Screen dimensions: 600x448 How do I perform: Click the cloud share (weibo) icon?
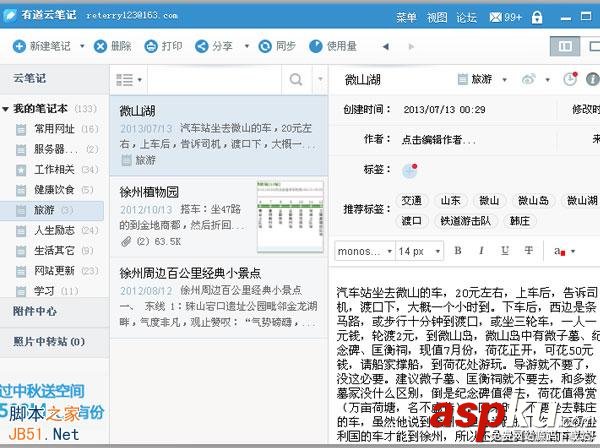click(528, 80)
